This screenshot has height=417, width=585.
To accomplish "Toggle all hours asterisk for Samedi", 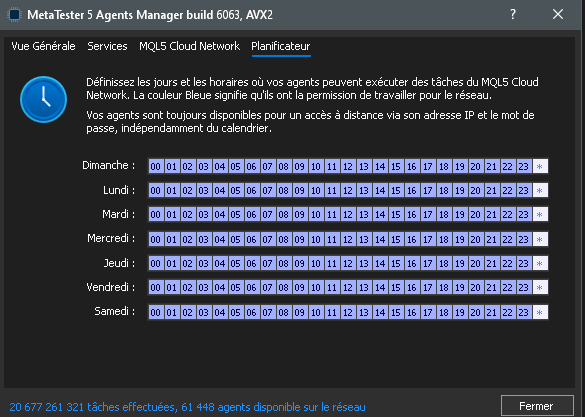I will pyautogui.click(x=540, y=312).
